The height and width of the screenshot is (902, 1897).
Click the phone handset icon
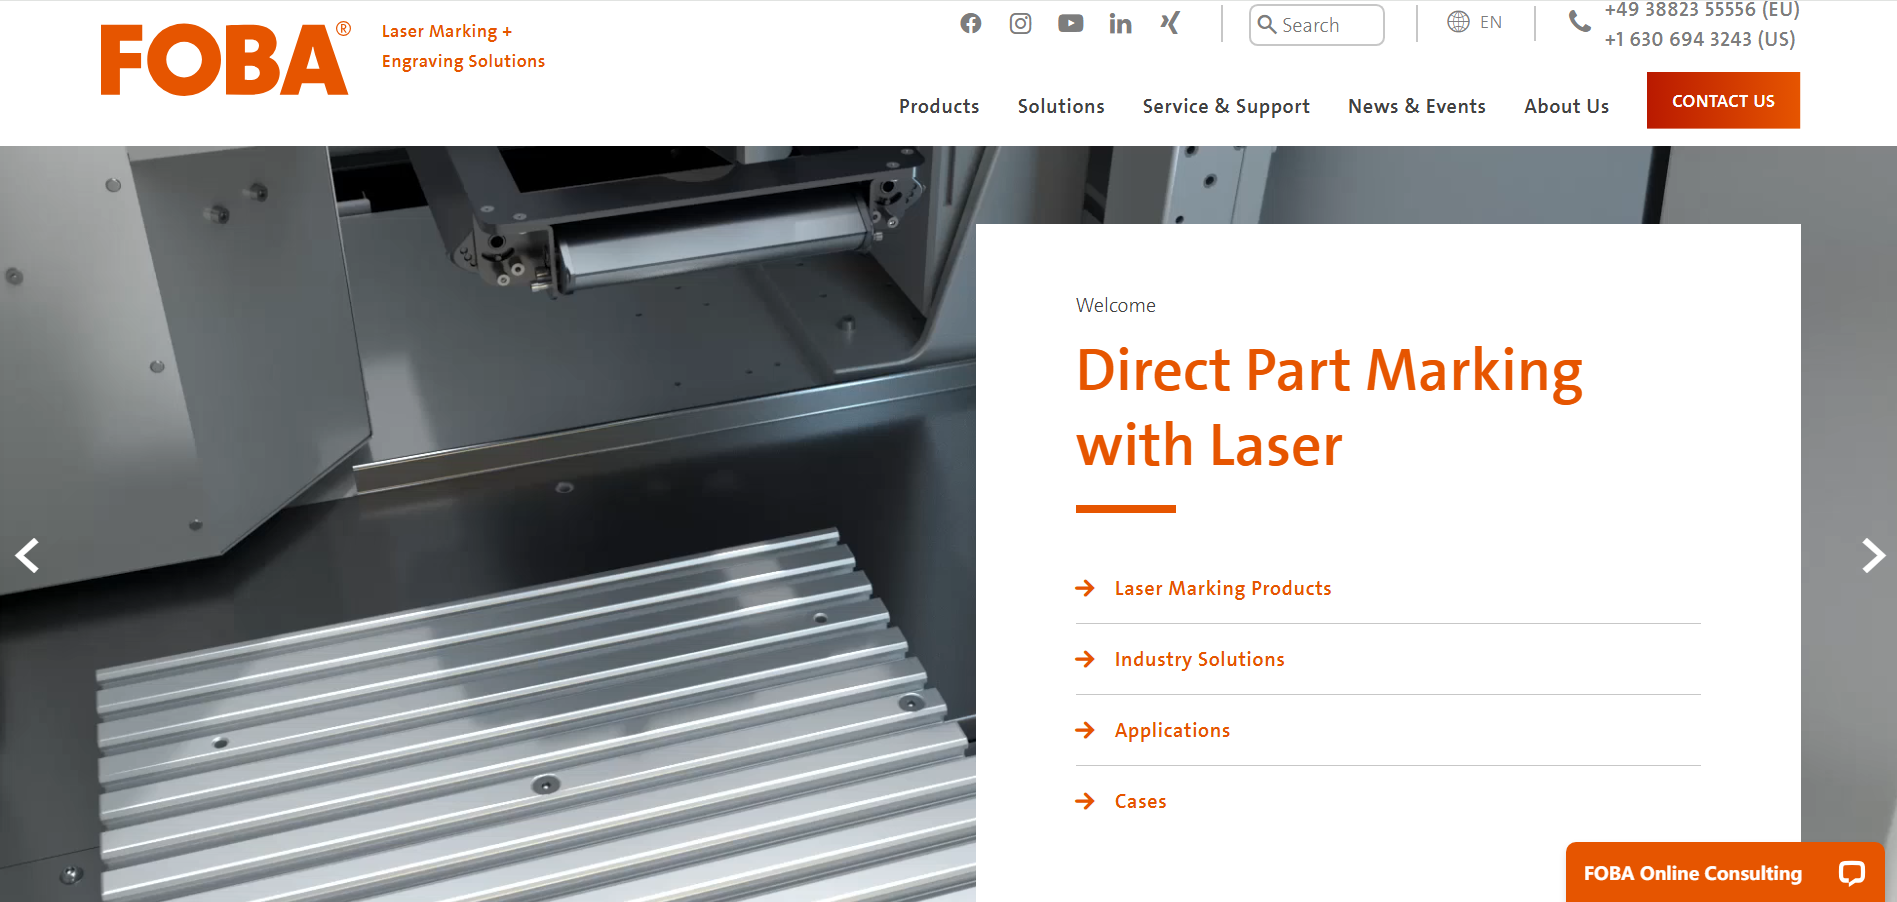(1580, 22)
